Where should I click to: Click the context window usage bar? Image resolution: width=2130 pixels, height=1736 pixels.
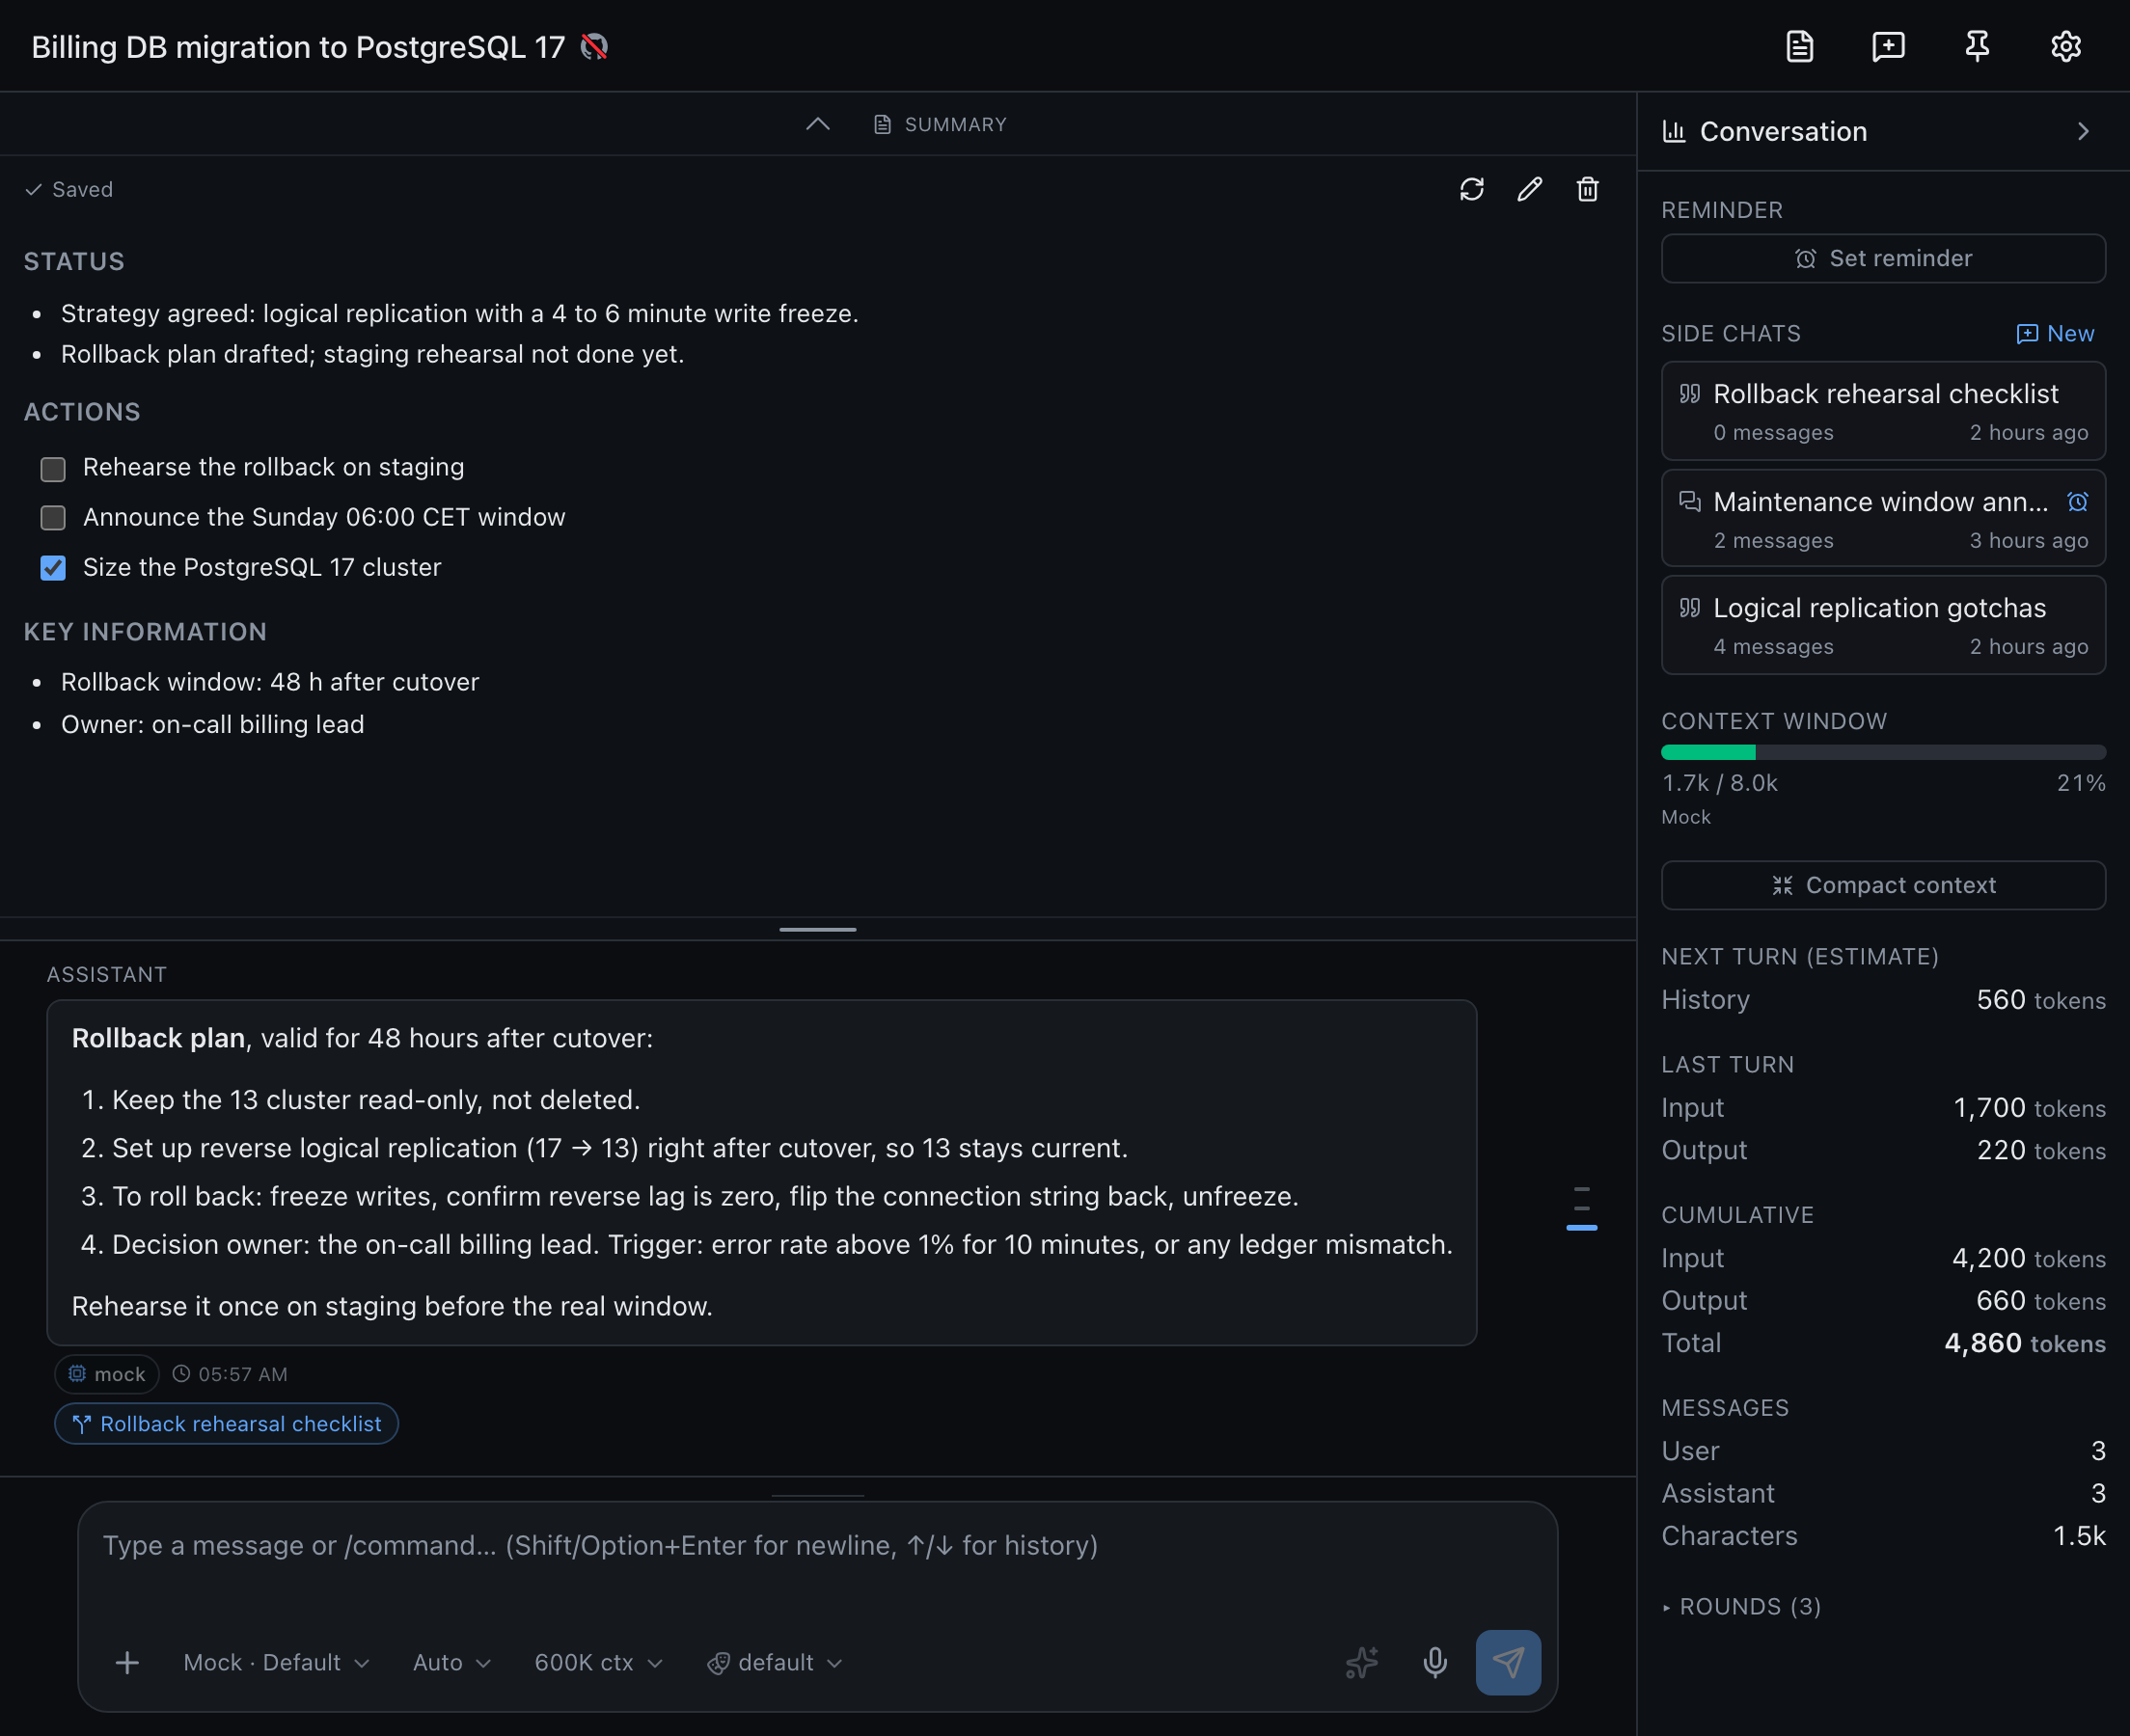coord(1883,752)
